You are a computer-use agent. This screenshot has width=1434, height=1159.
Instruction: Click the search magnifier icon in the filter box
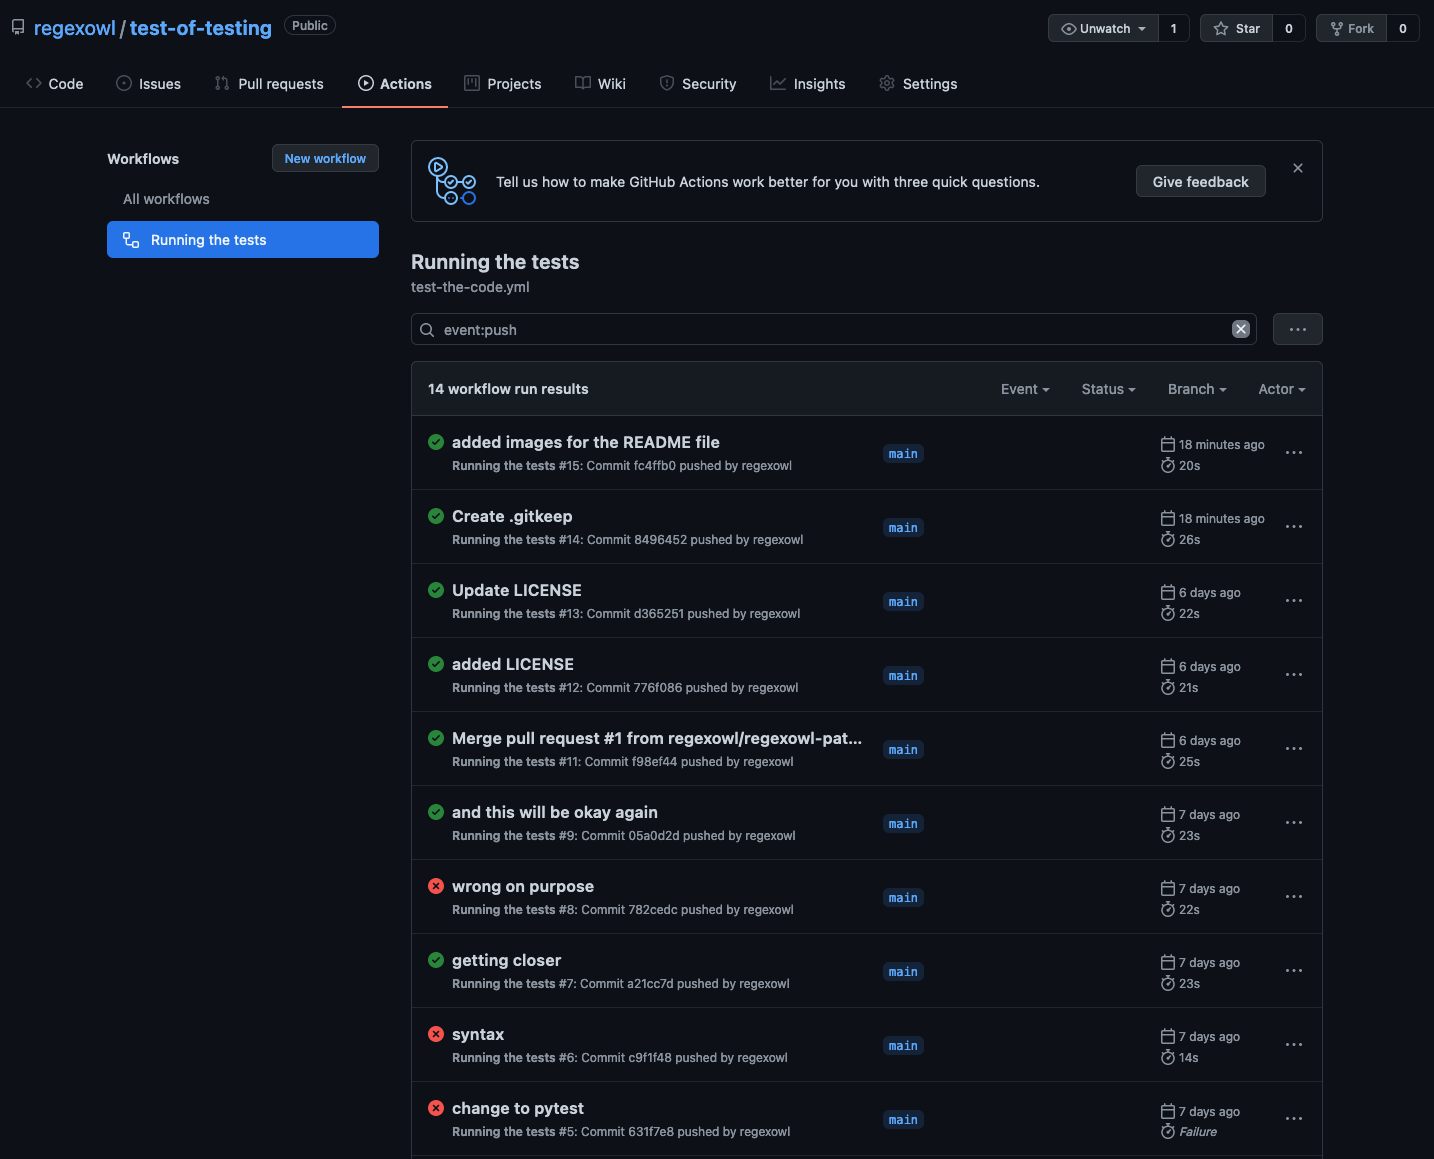427,330
